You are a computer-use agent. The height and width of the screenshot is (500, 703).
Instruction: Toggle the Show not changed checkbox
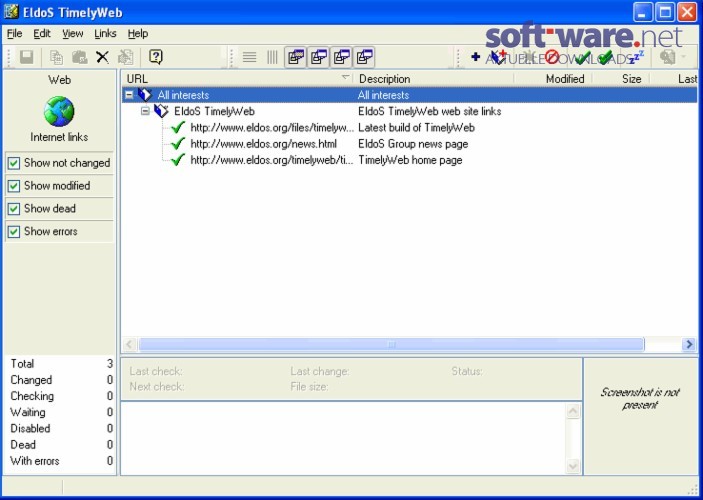coord(14,163)
